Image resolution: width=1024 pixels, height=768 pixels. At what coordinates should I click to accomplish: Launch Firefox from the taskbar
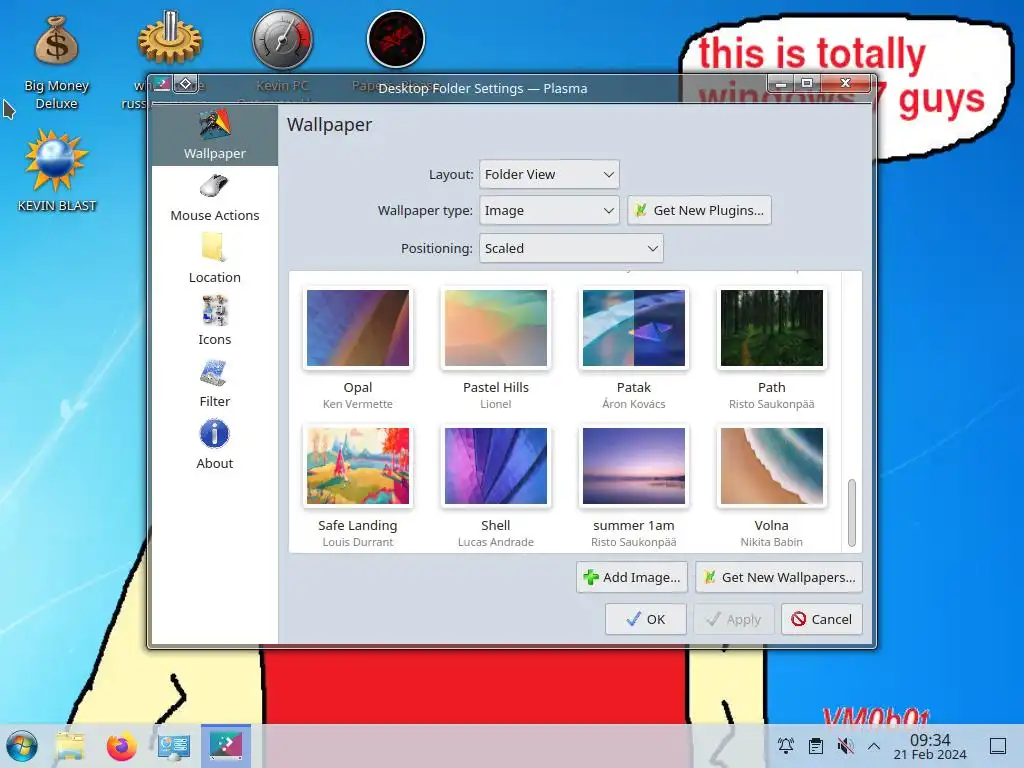click(x=121, y=746)
